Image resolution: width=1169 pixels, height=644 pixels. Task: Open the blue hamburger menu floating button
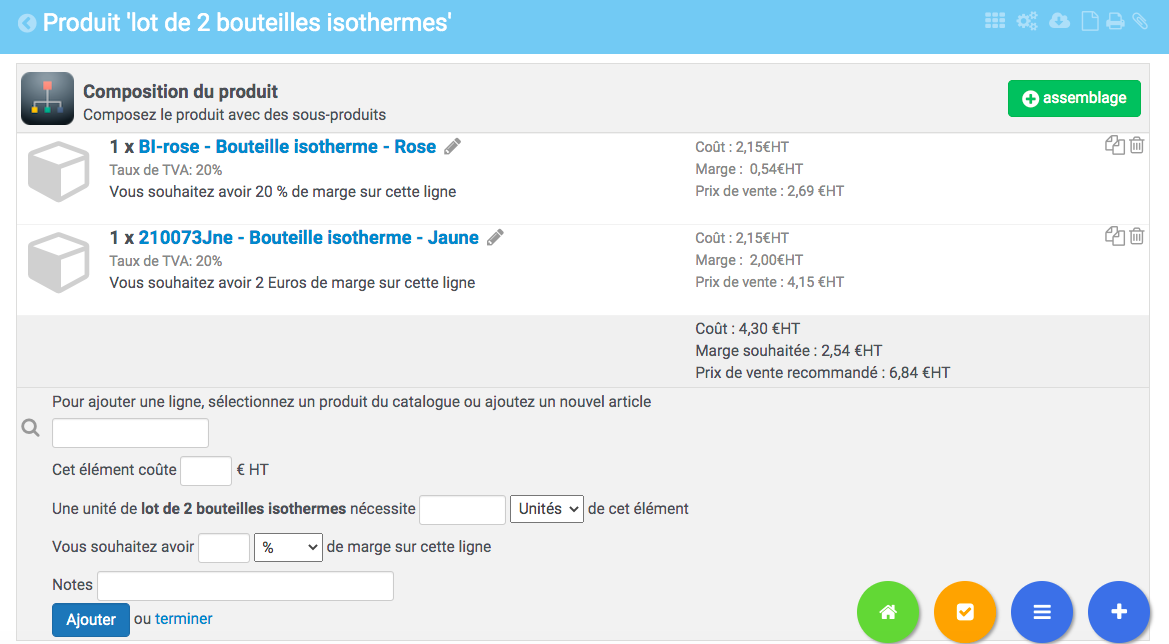coord(1042,612)
